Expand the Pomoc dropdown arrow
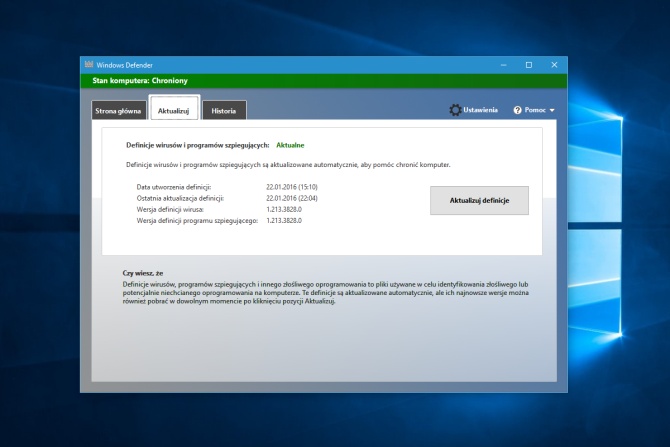 [552, 110]
